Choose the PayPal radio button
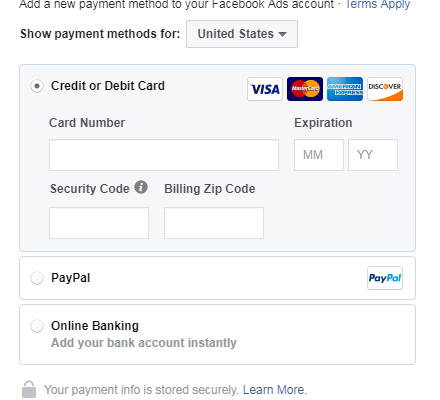This screenshot has width=440, height=400. tap(37, 278)
